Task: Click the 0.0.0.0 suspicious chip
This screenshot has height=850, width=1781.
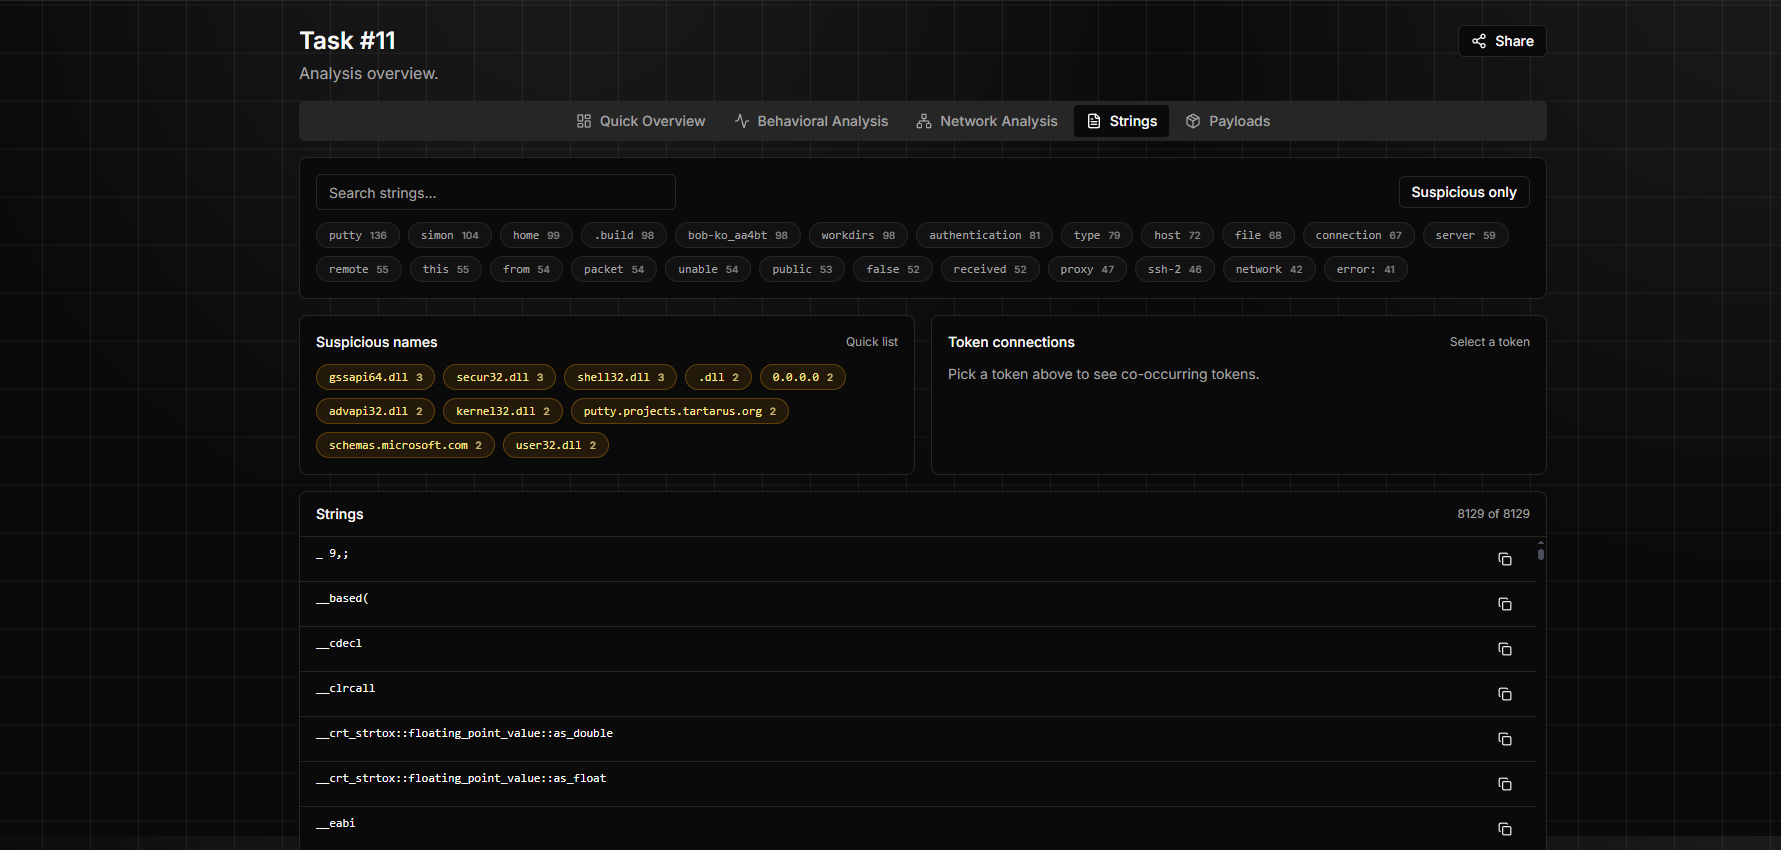Action: (x=803, y=377)
